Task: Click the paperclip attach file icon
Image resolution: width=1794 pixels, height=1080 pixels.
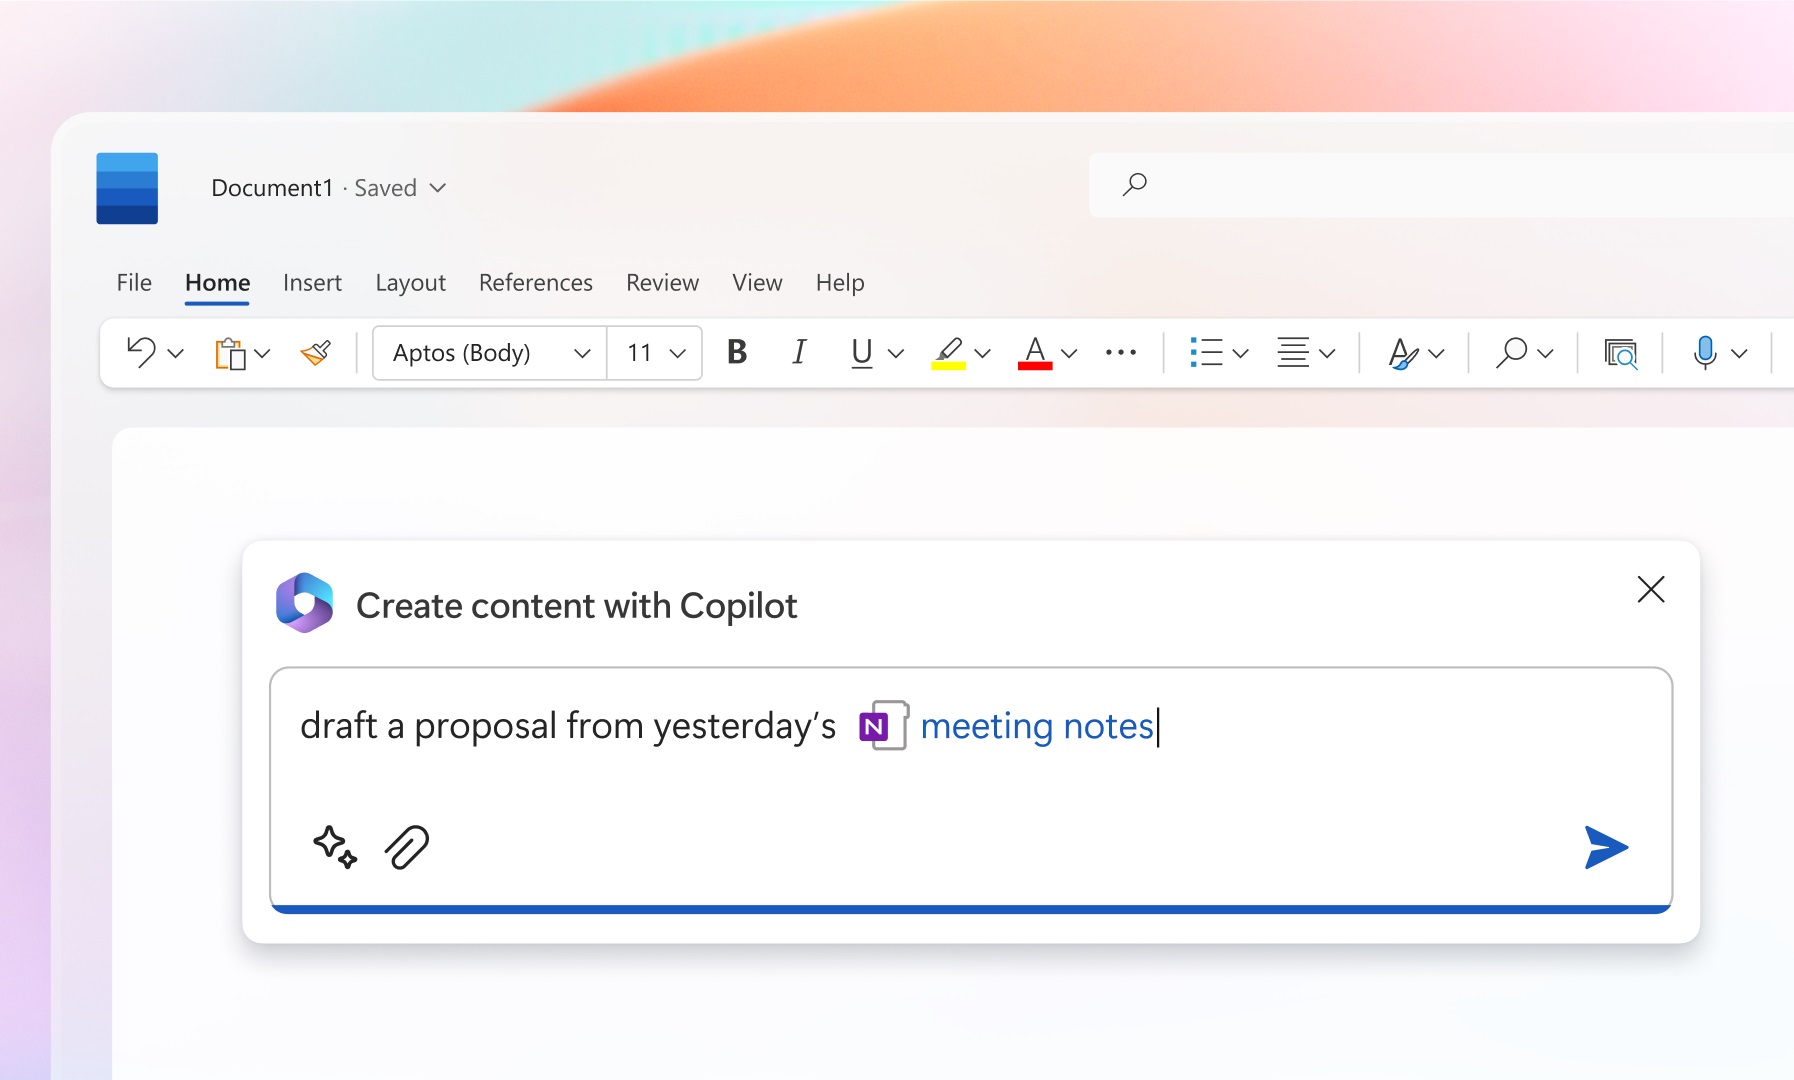Action: coord(407,847)
